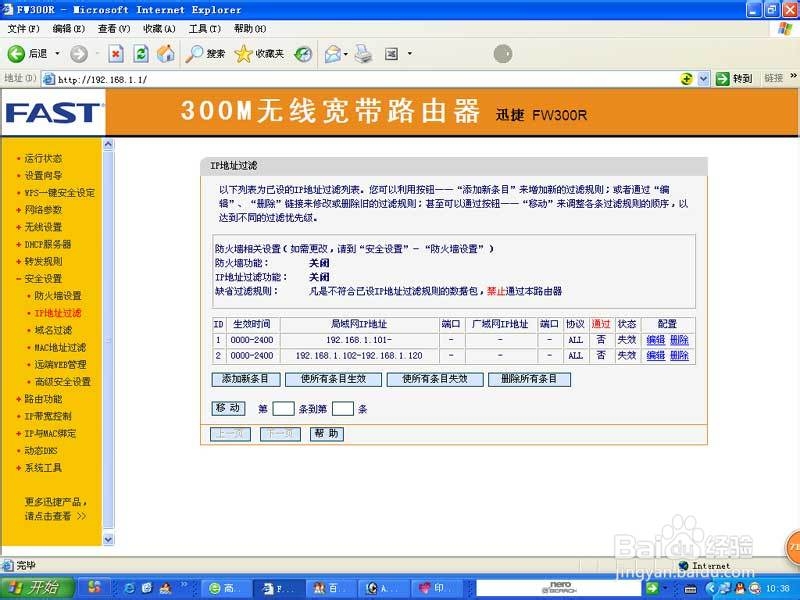
Task: Expand 无线设置 in the sidebar
Action: tap(43, 227)
